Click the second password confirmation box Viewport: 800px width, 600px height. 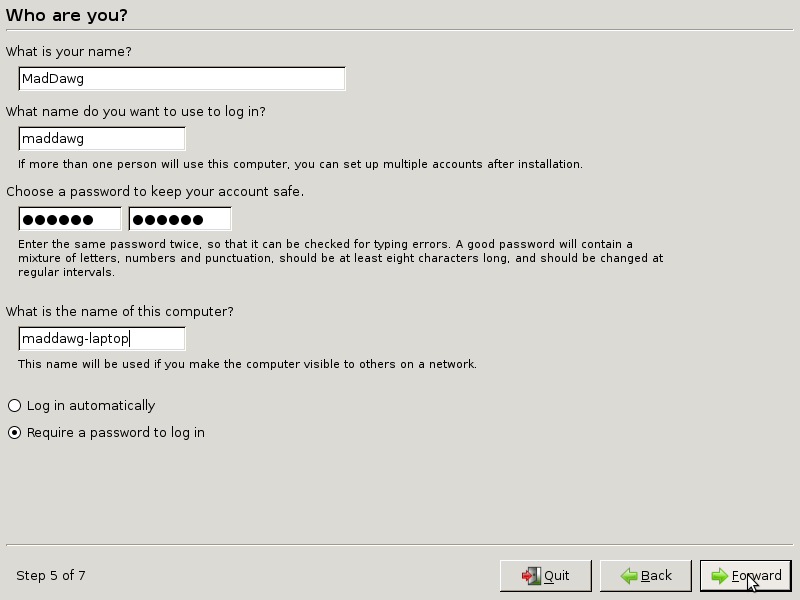(x=180, y=219)
